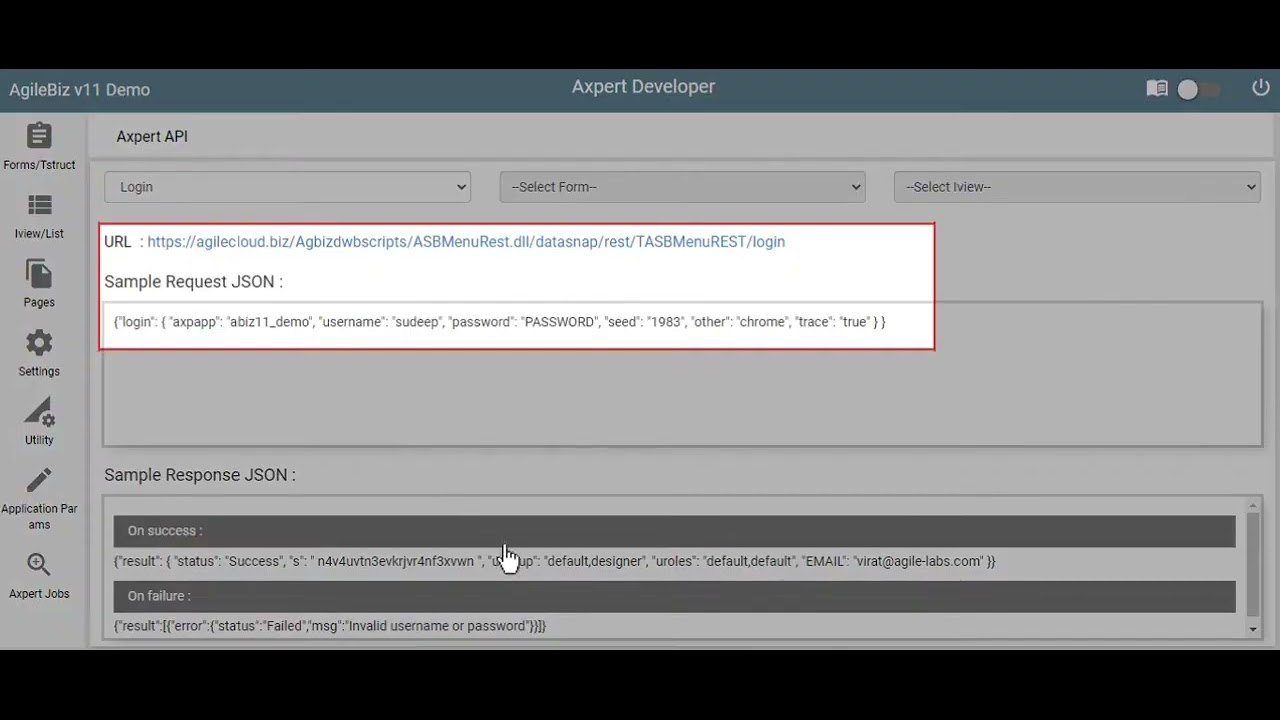
Task: Click the Sample Response JSON label
Action: pyautogui.click(x=200, y=475)
